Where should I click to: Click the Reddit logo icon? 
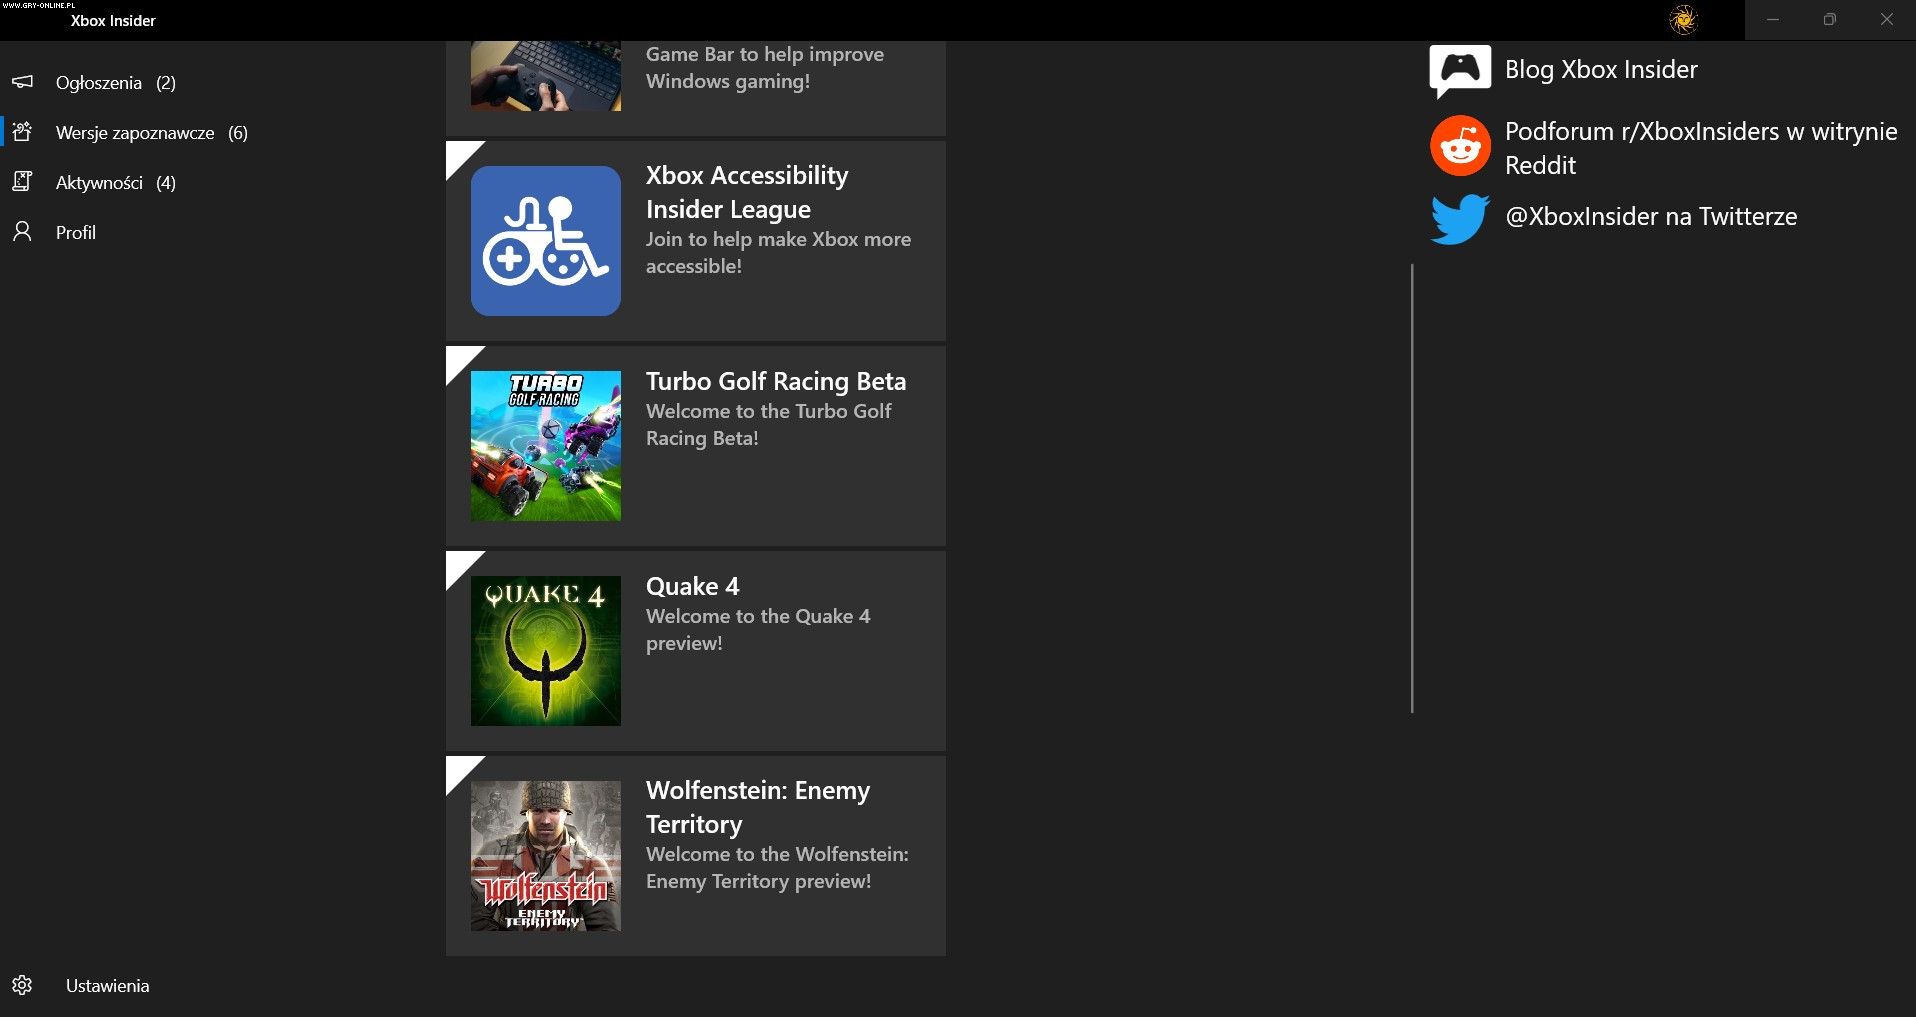coord(1460,146)
